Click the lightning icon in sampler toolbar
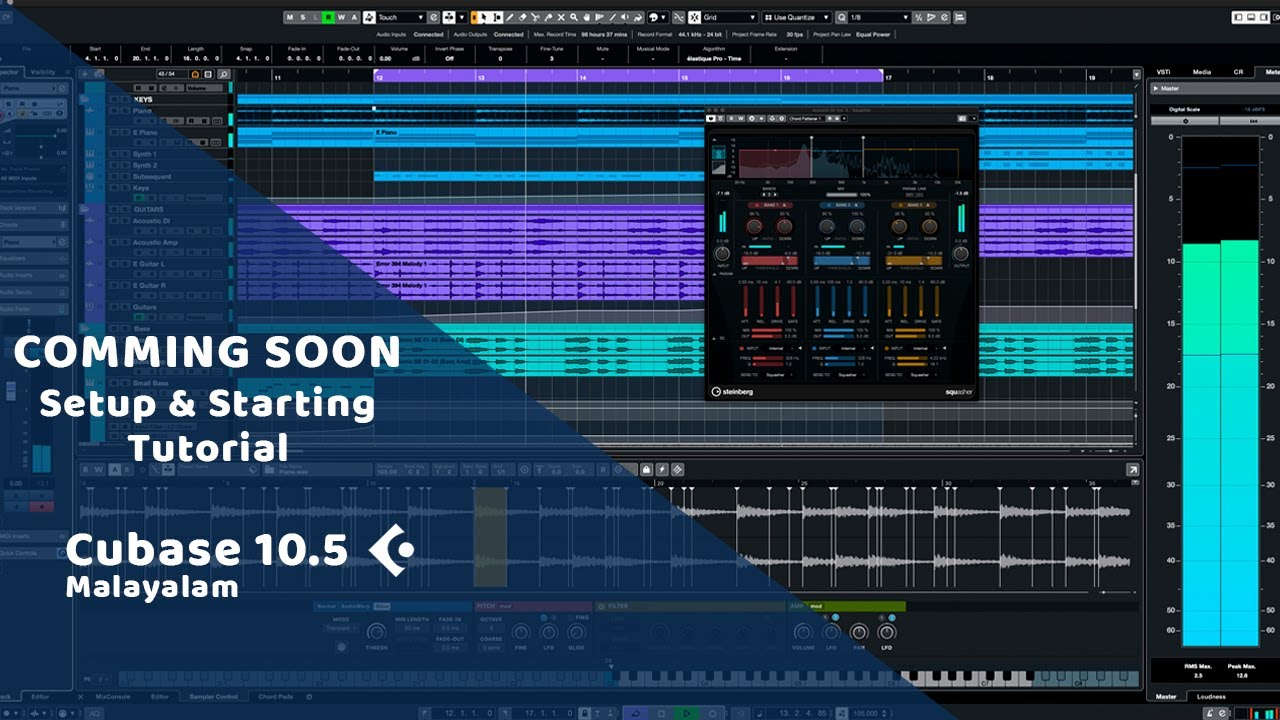Image resolution: width=1280 pixels, height=720 pixels. pos(662,469)
